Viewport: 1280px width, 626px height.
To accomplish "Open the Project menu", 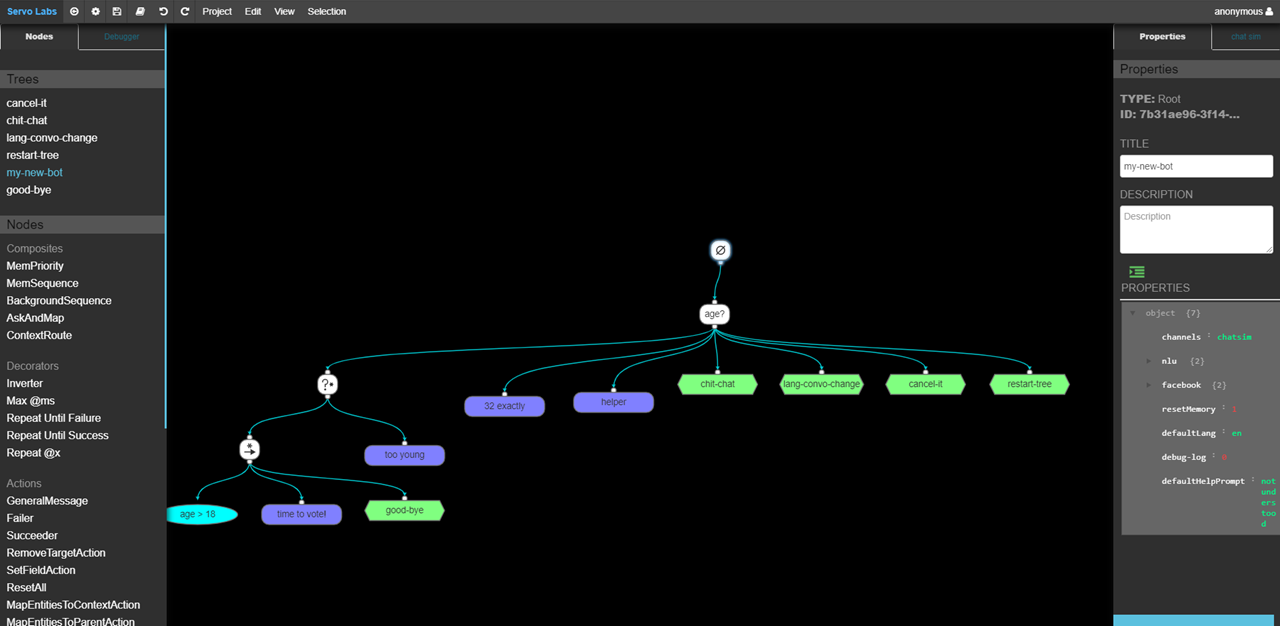I will pos(217,12).
